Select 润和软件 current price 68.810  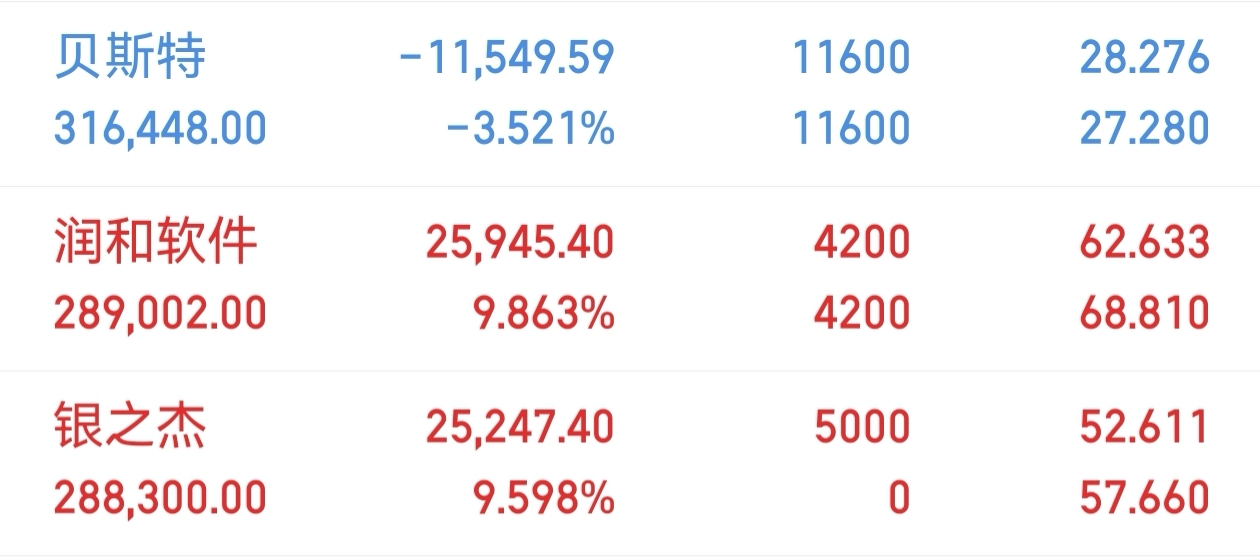(1144, 313)
